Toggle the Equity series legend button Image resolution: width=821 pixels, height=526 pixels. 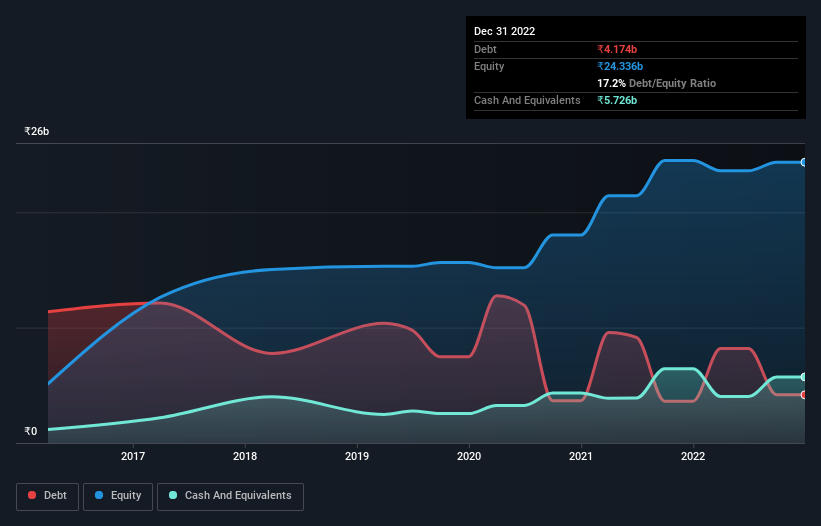point(118,496)
